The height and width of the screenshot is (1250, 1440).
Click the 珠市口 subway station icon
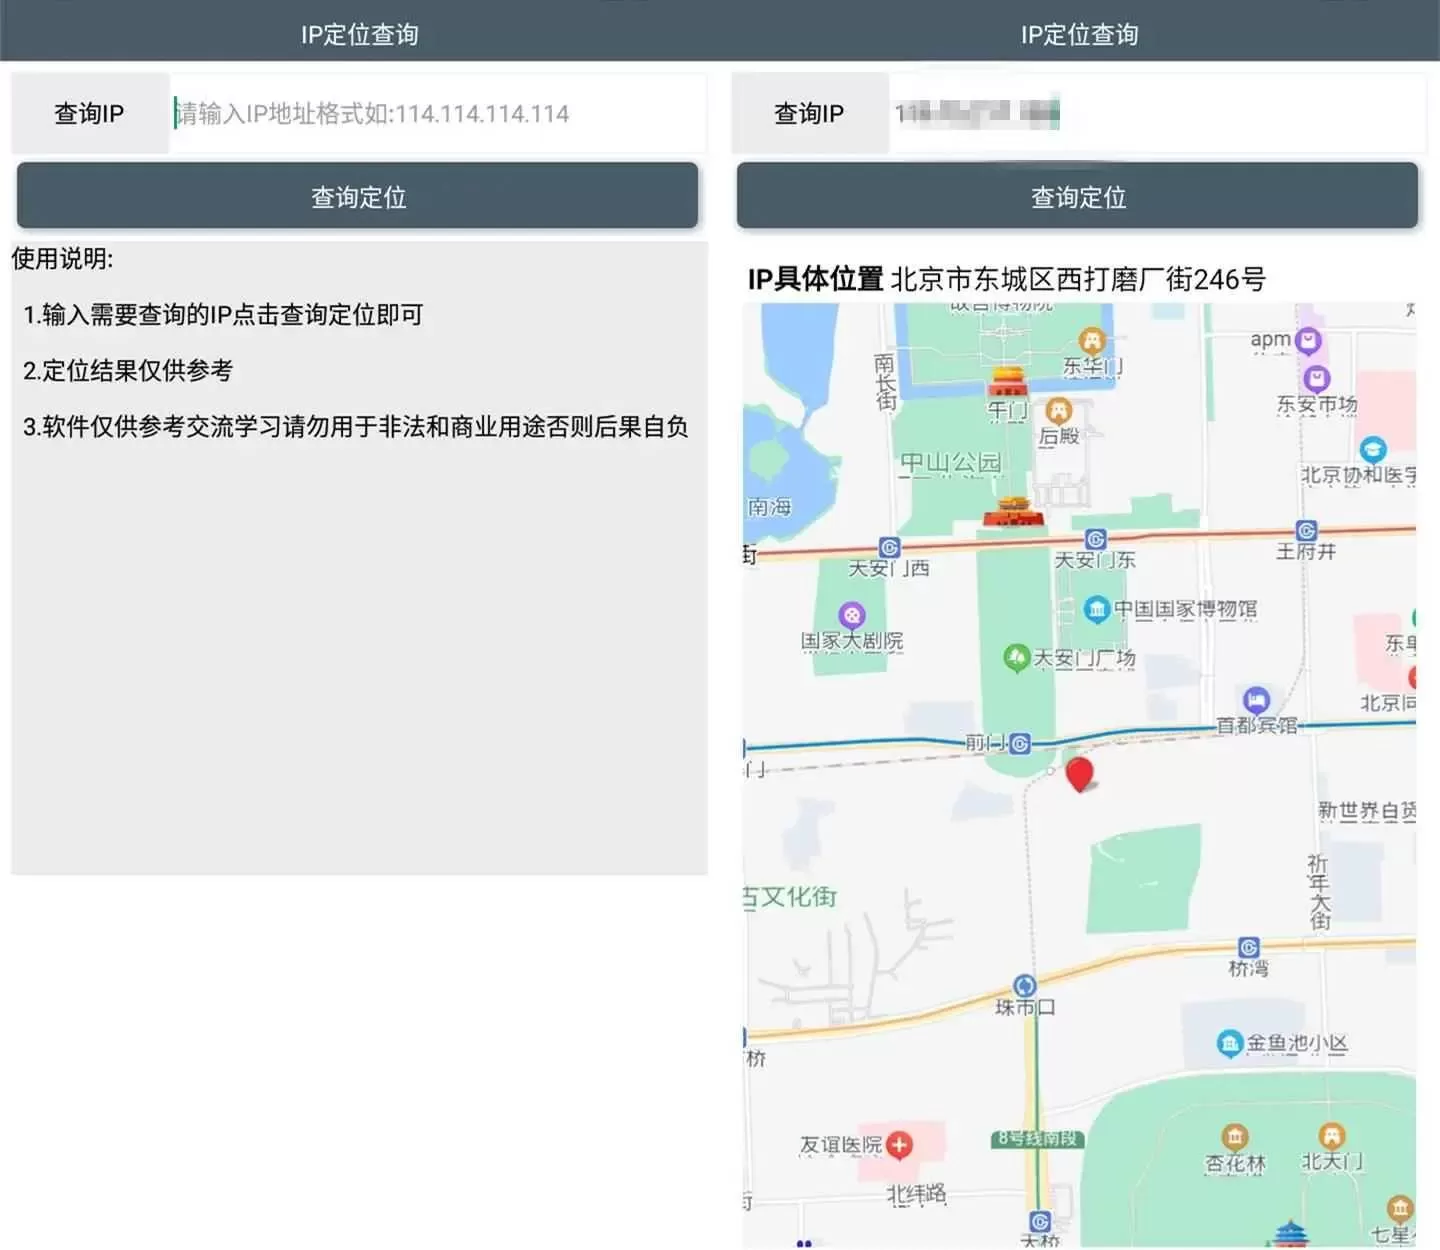[x=1026, y=983]
